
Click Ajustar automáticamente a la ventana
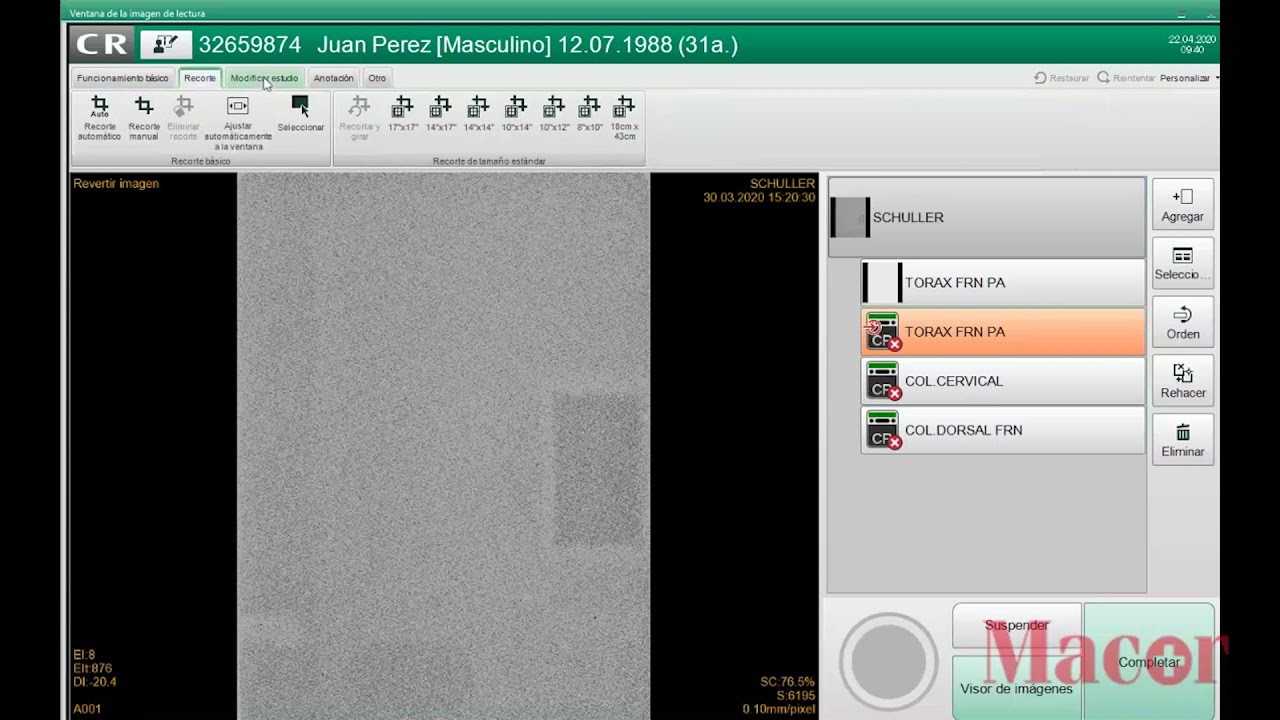[x=238, y=123]
